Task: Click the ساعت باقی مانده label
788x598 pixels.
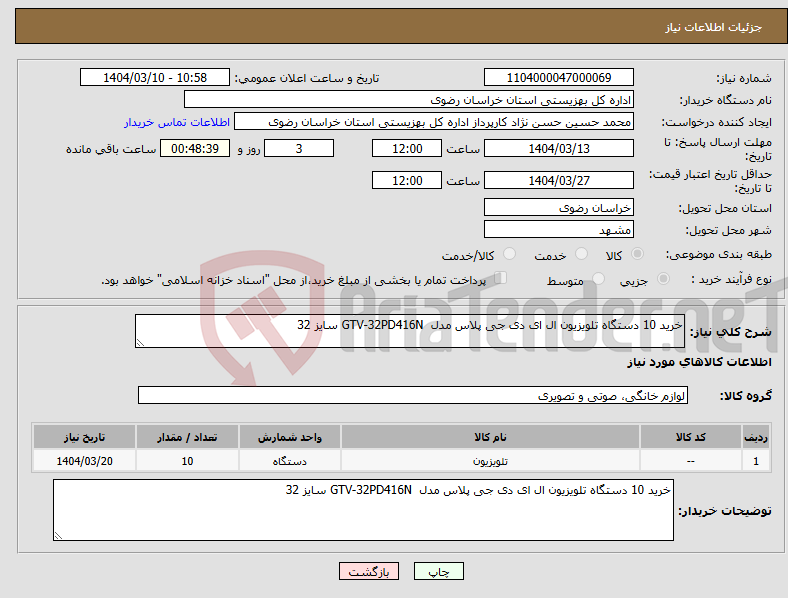Action: pos(111,149)
